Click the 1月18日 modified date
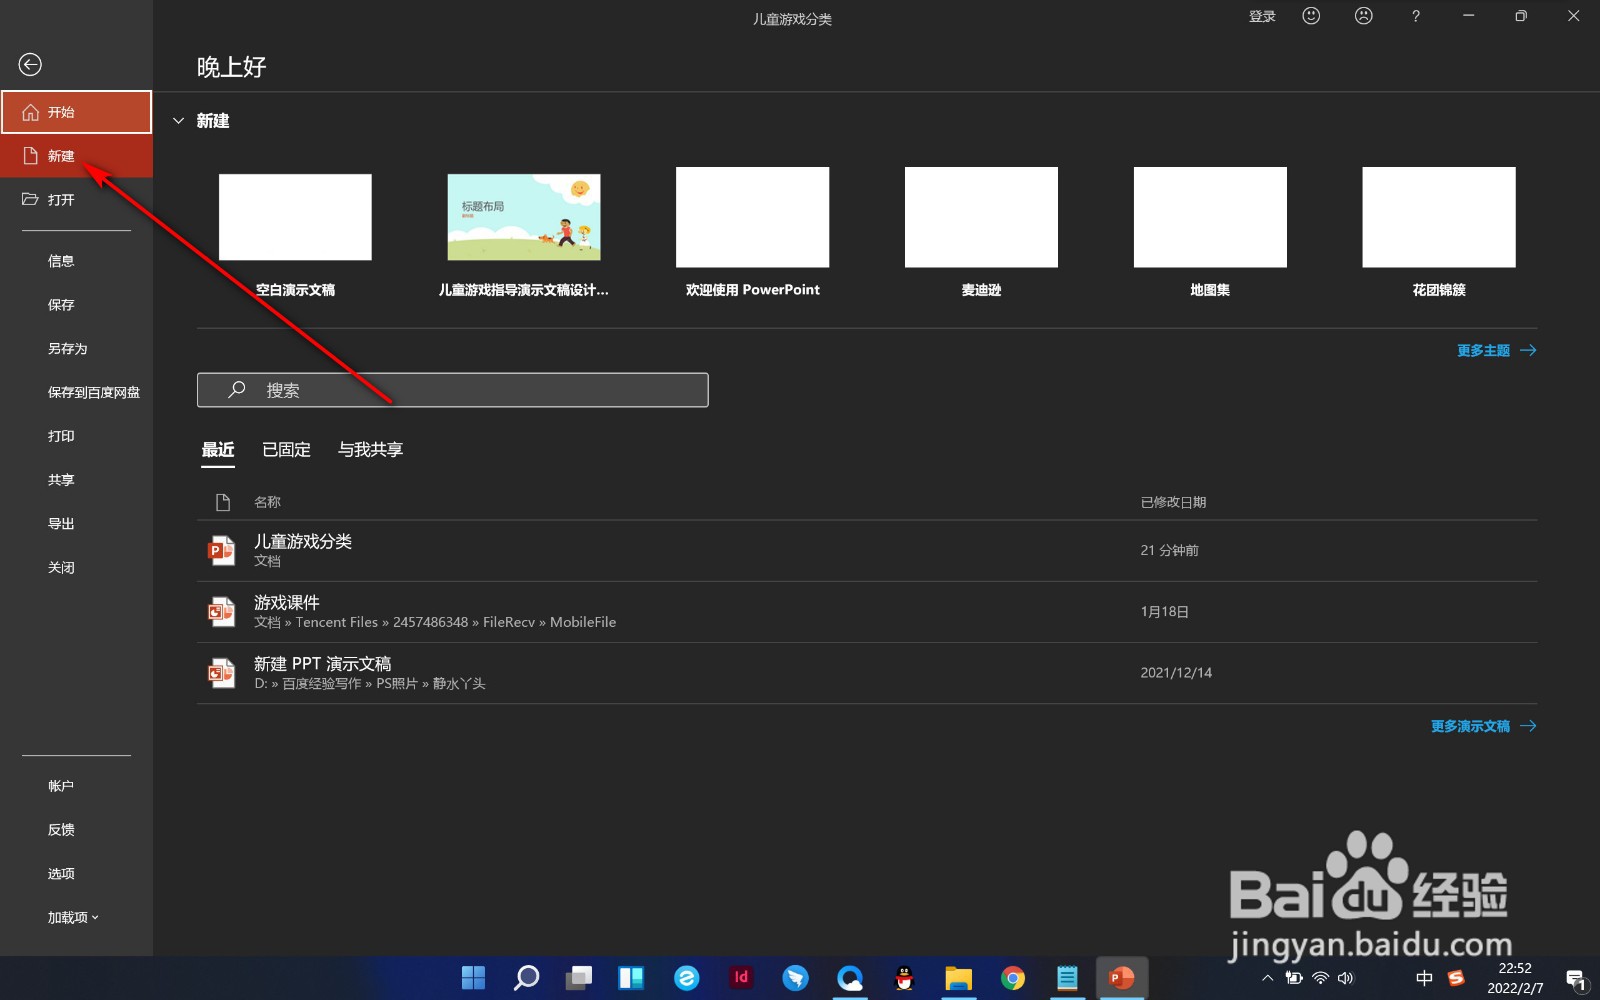 click(1164, 612)
